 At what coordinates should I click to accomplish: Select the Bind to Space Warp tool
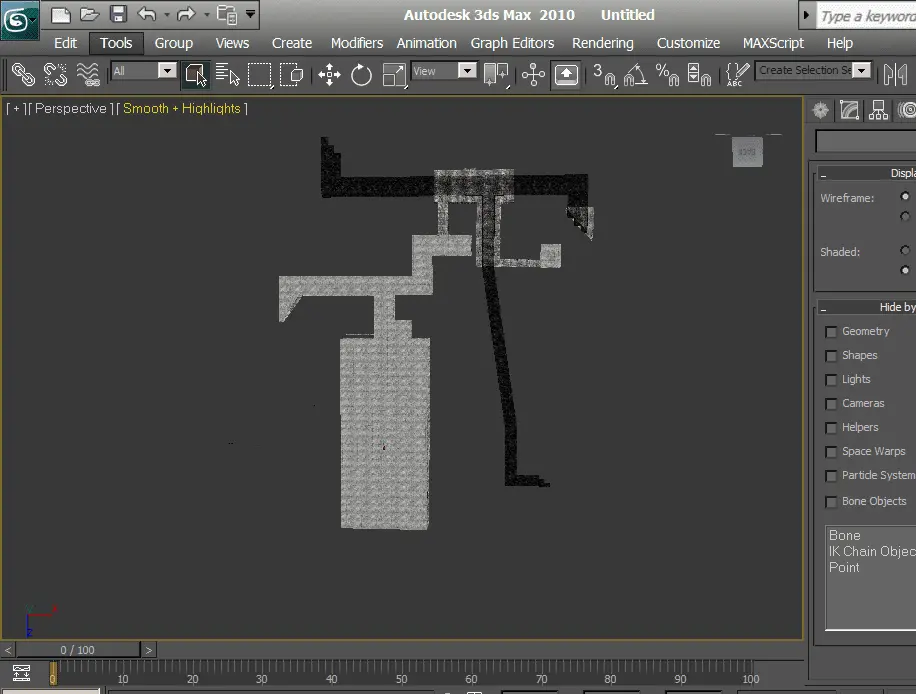pyautogui.click(x=88, y=75)
